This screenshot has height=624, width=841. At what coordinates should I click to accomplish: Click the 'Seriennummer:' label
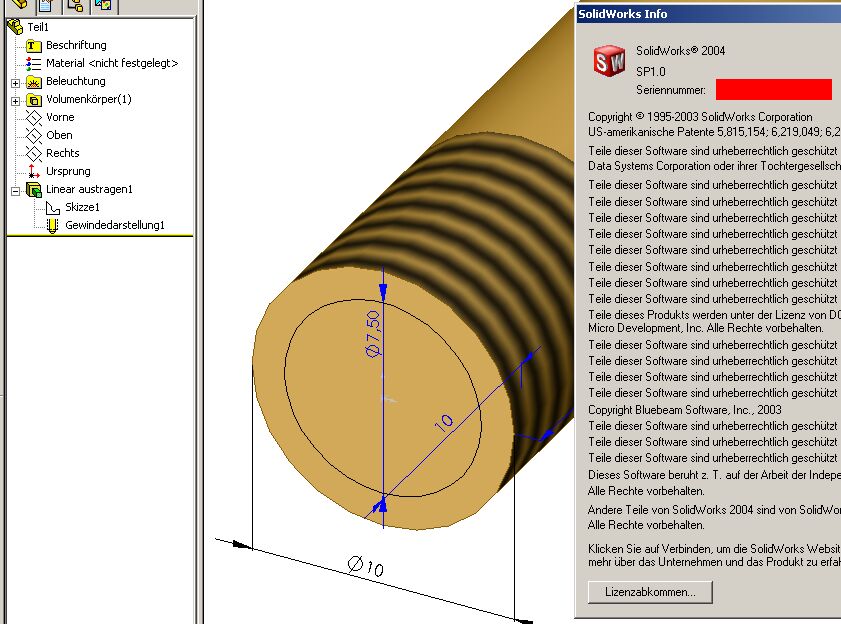(x=671, y=90)
